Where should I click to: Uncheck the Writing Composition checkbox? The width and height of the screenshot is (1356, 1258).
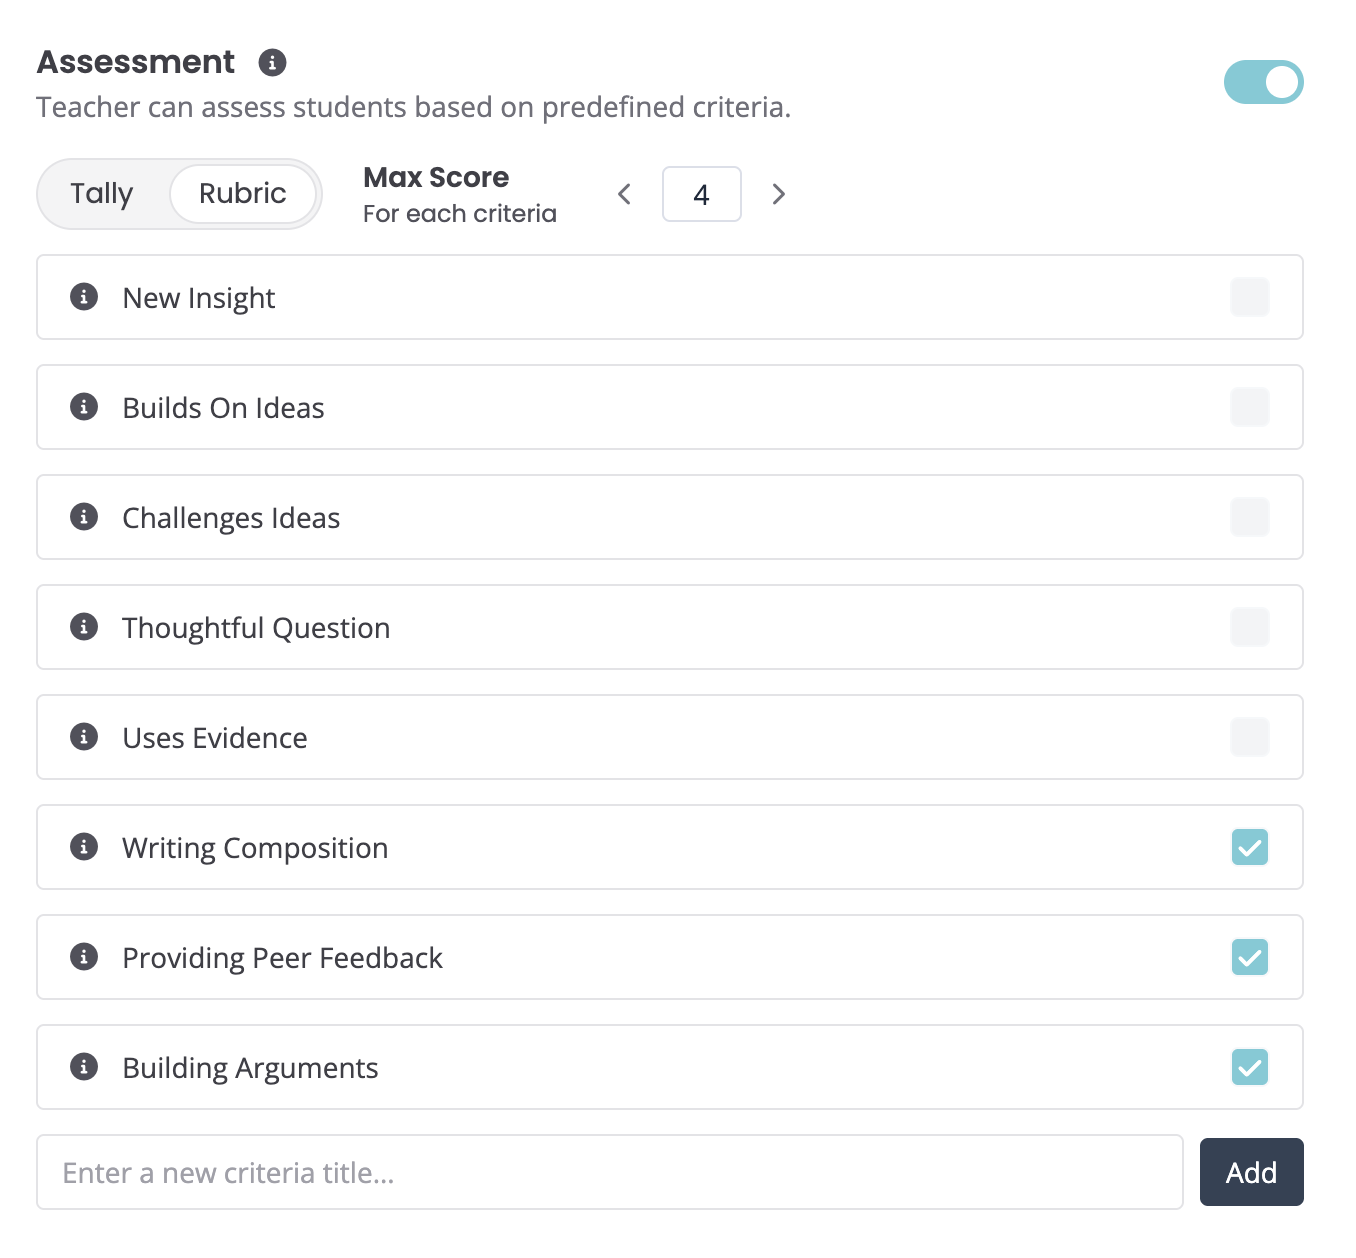(x=1249, y=847)
